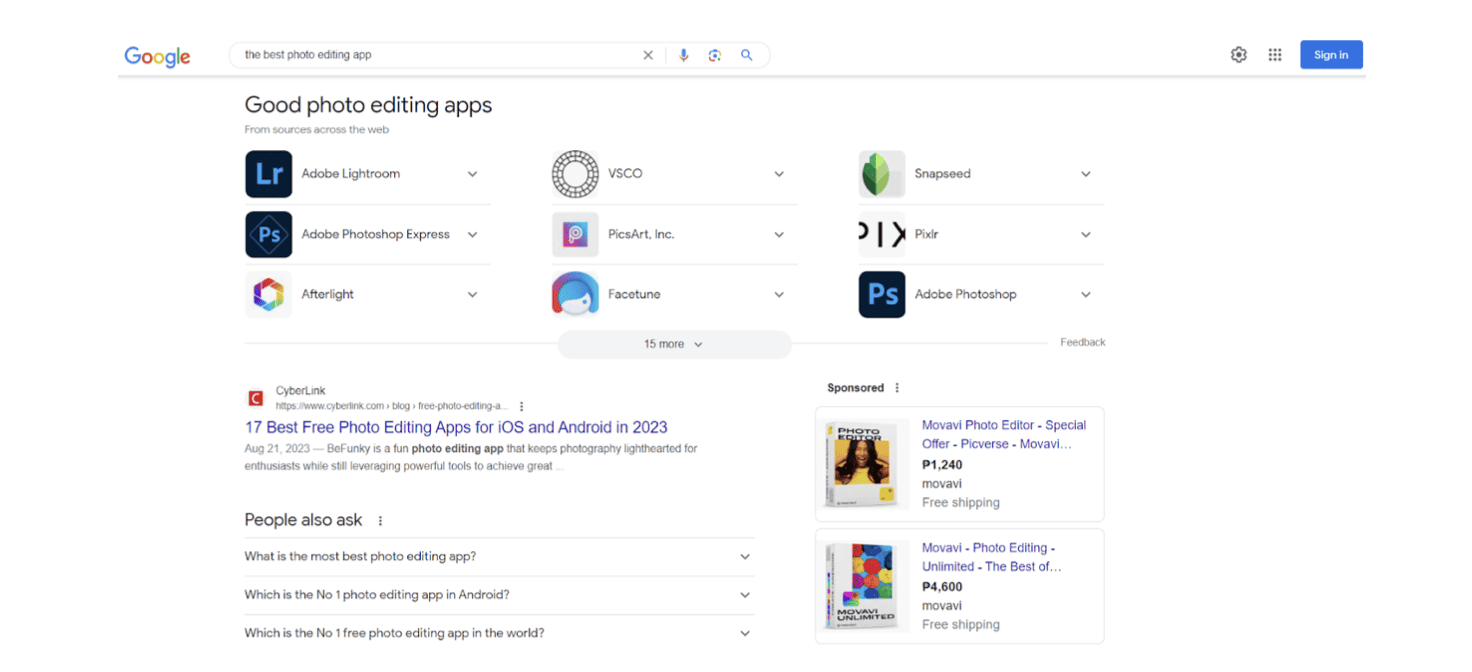Image resolution: width=1472 pixels, height=672 pixels.
Task: Click the 'Good photo editing apps' heading
Action: pos(368,105)
